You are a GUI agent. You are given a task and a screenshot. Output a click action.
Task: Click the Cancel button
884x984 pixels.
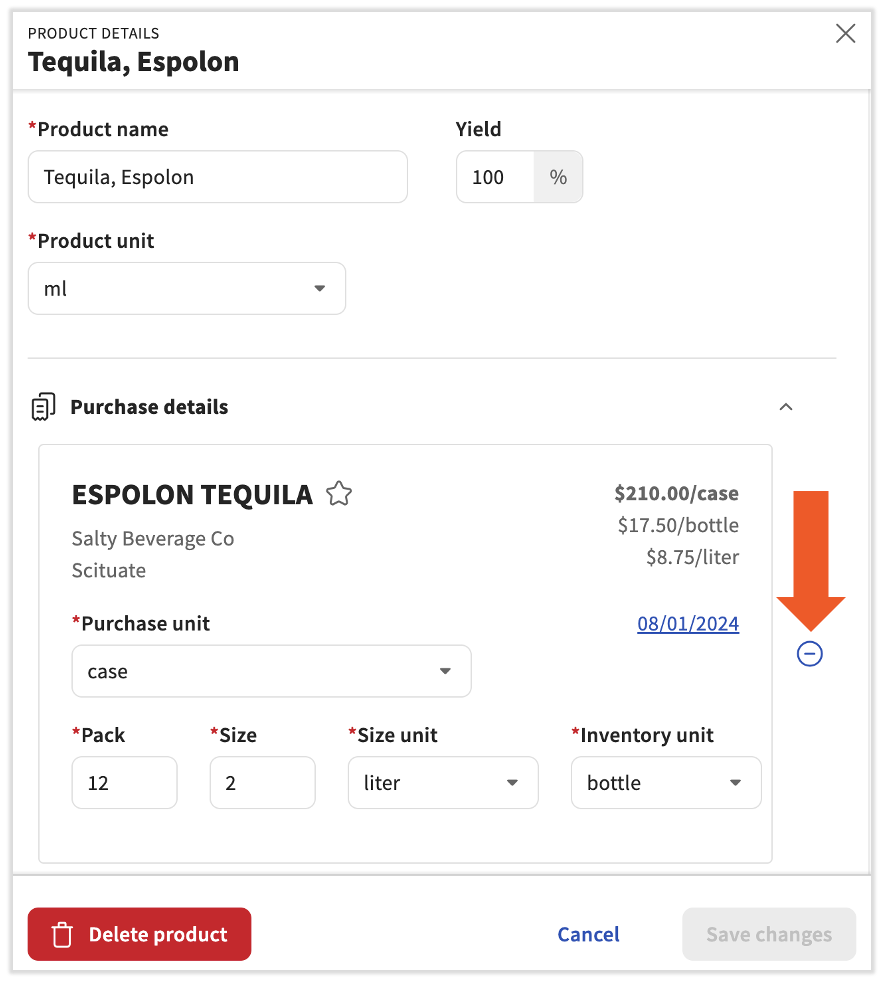click(x=588, y=935)
